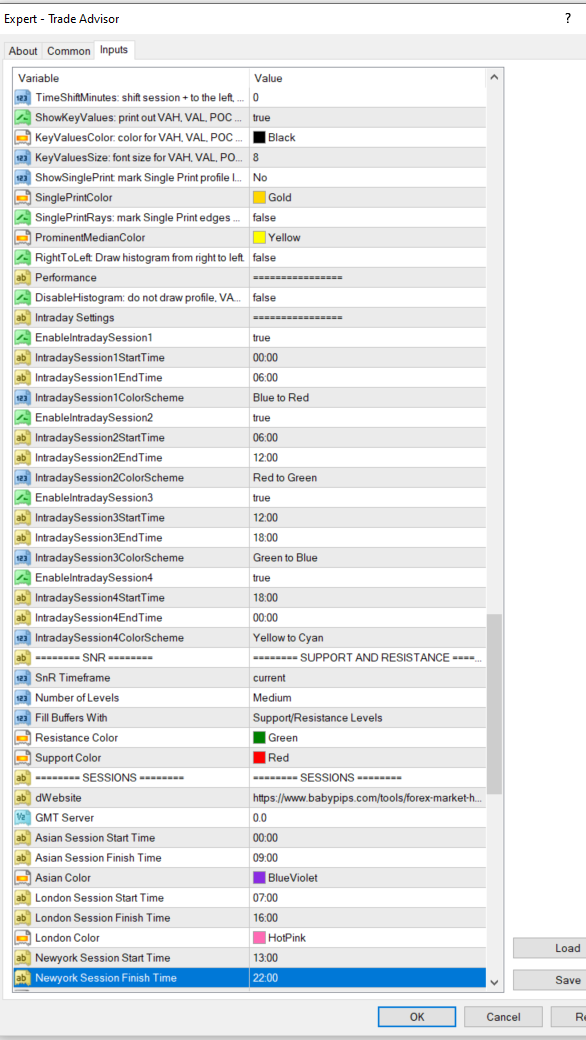The image size is (586, 1040).
Task: Click the enum icon beside ShowSinglePrint
Action: pyautogui.click(x=22, y=177)
